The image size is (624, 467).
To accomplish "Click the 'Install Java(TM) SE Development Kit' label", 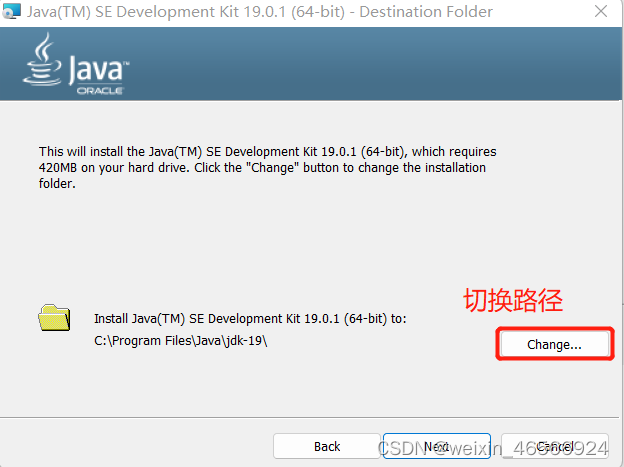I will tap(250, 318).
